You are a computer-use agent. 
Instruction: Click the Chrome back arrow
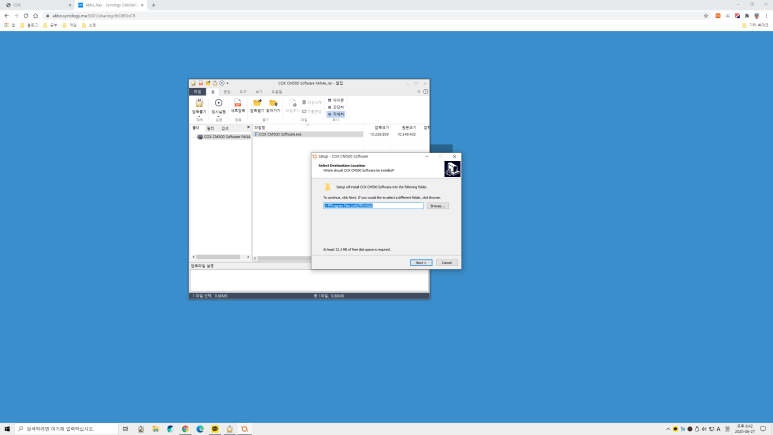6,16
